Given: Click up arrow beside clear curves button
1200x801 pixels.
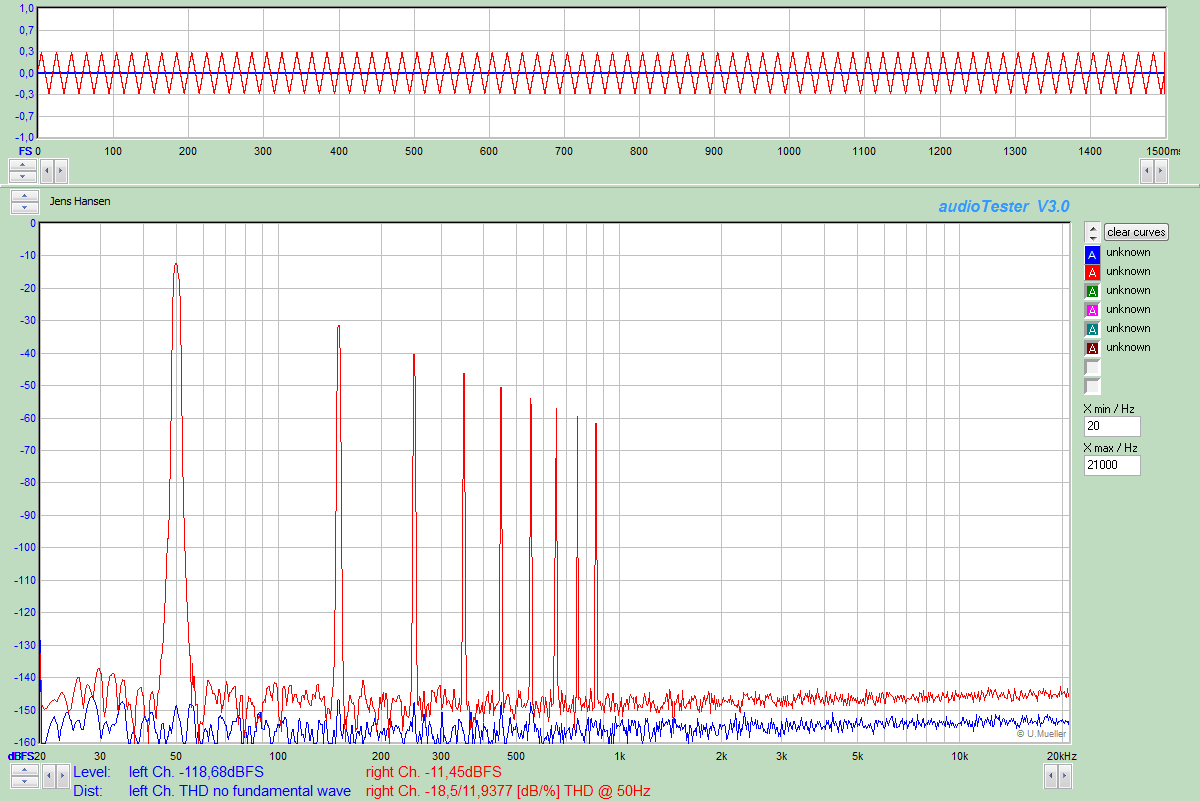Looking at the screenshot, I should 1093,227.
